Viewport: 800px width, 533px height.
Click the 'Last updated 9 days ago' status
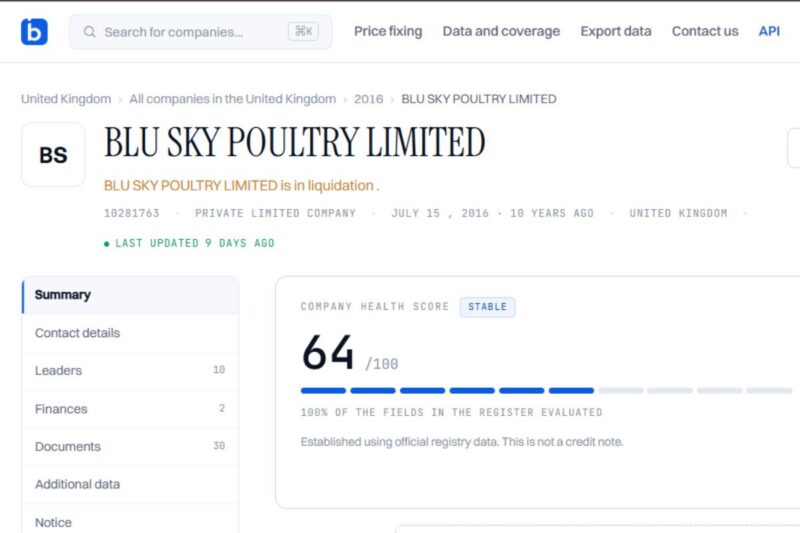tap(189, 243)
